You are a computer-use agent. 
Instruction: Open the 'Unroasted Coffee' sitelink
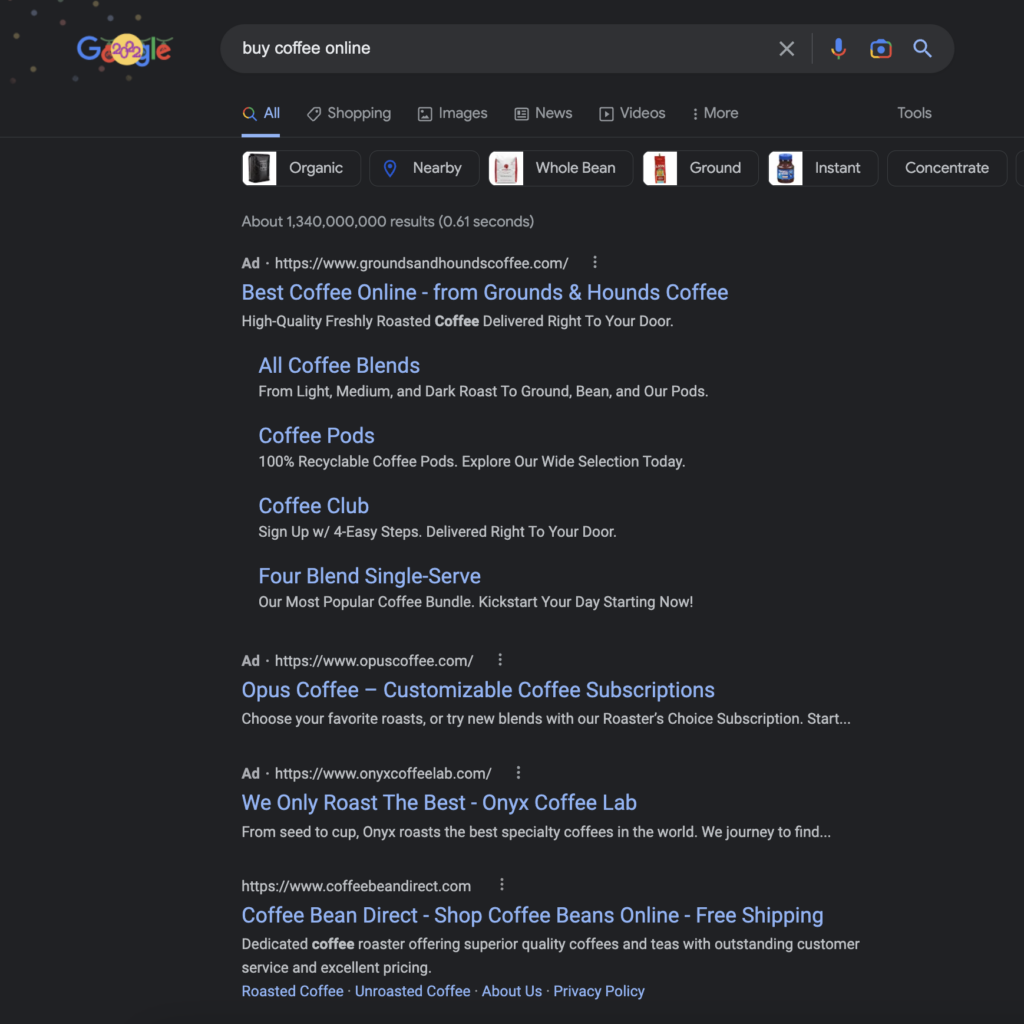tap(413, 991)
